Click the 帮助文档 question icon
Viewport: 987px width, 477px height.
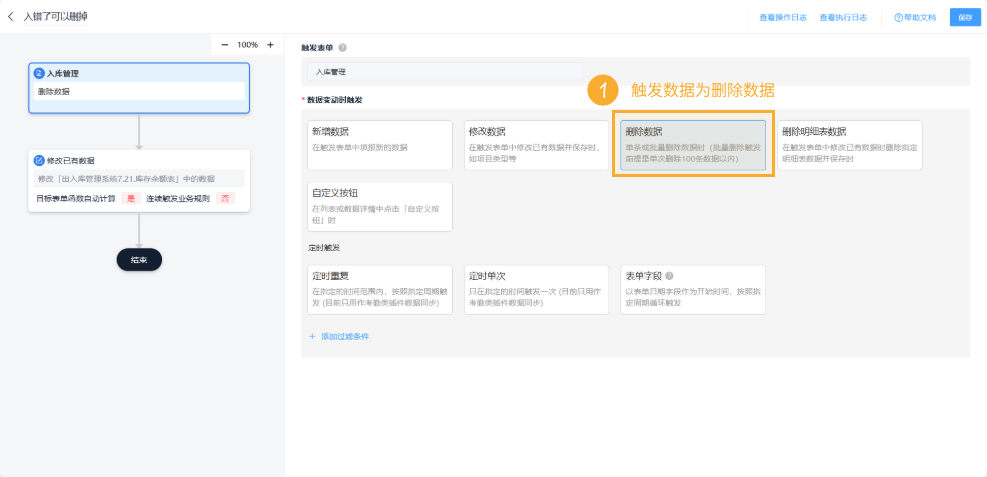[898, 18]
